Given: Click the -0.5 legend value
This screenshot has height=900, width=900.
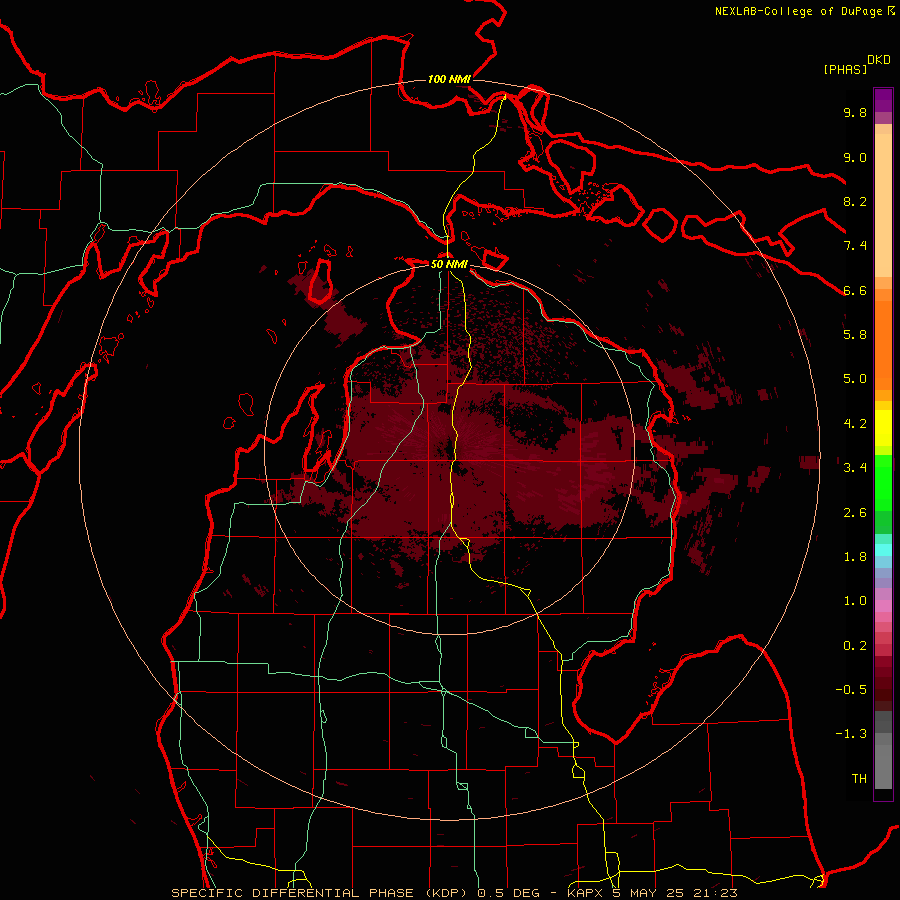Looking at the screenshot, I should point(851,690).
